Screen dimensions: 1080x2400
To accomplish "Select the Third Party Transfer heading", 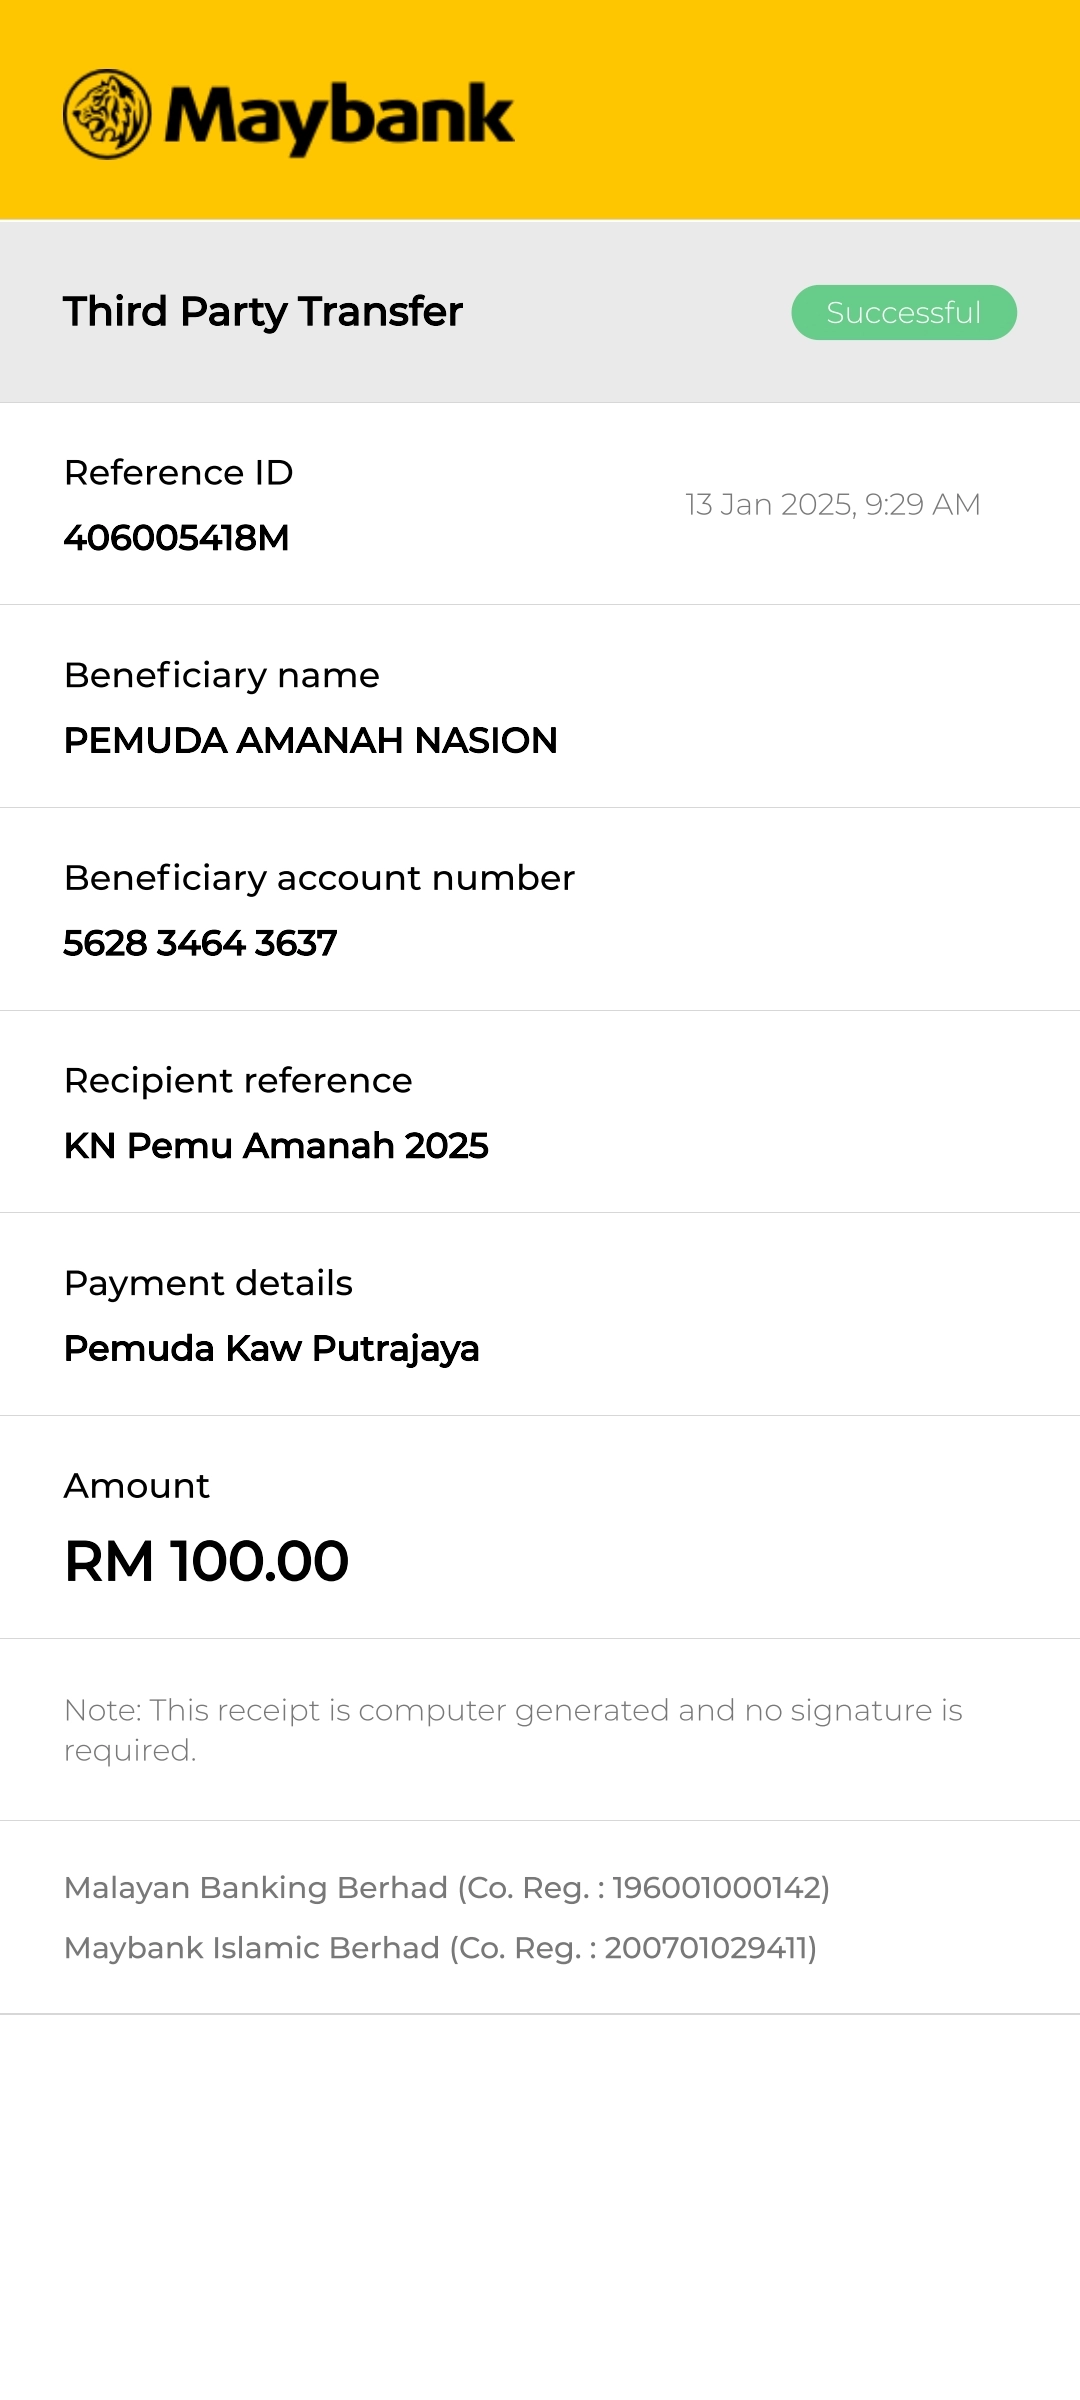I will [x=263, y=312].
